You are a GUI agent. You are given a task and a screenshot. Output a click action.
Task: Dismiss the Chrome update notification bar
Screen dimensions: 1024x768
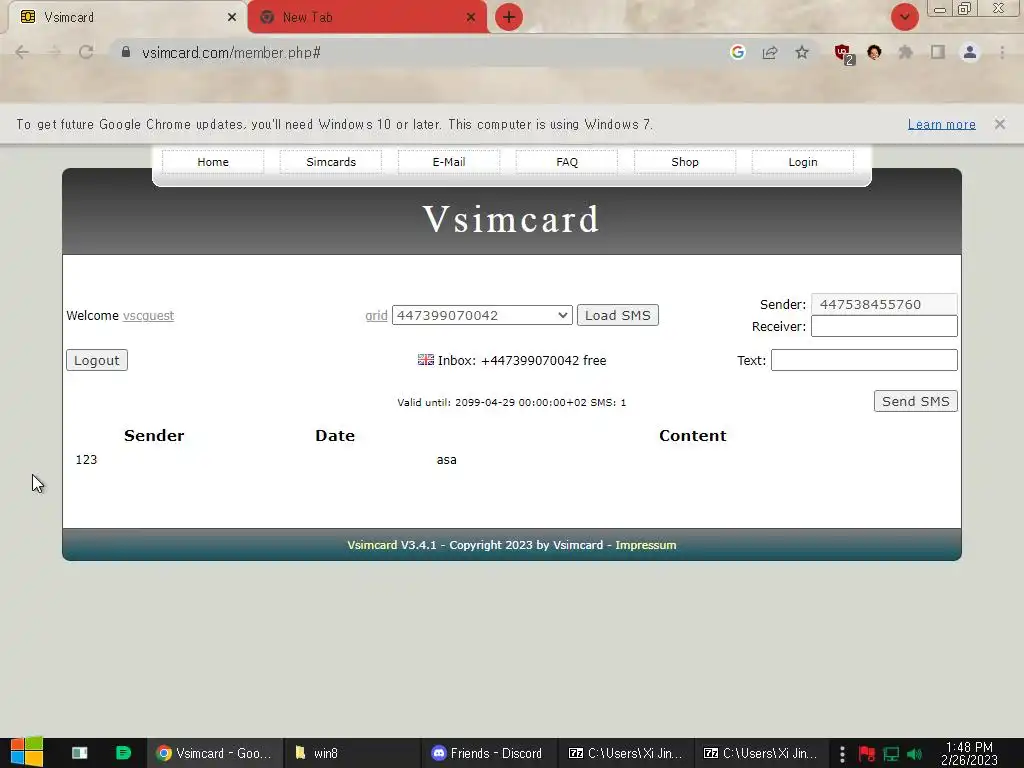(1000, 124)
